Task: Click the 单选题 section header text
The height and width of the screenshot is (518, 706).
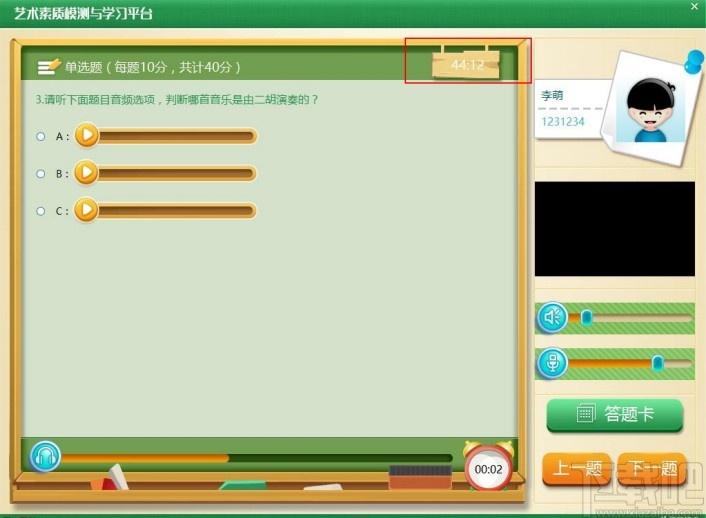Action: pos(153,68)
